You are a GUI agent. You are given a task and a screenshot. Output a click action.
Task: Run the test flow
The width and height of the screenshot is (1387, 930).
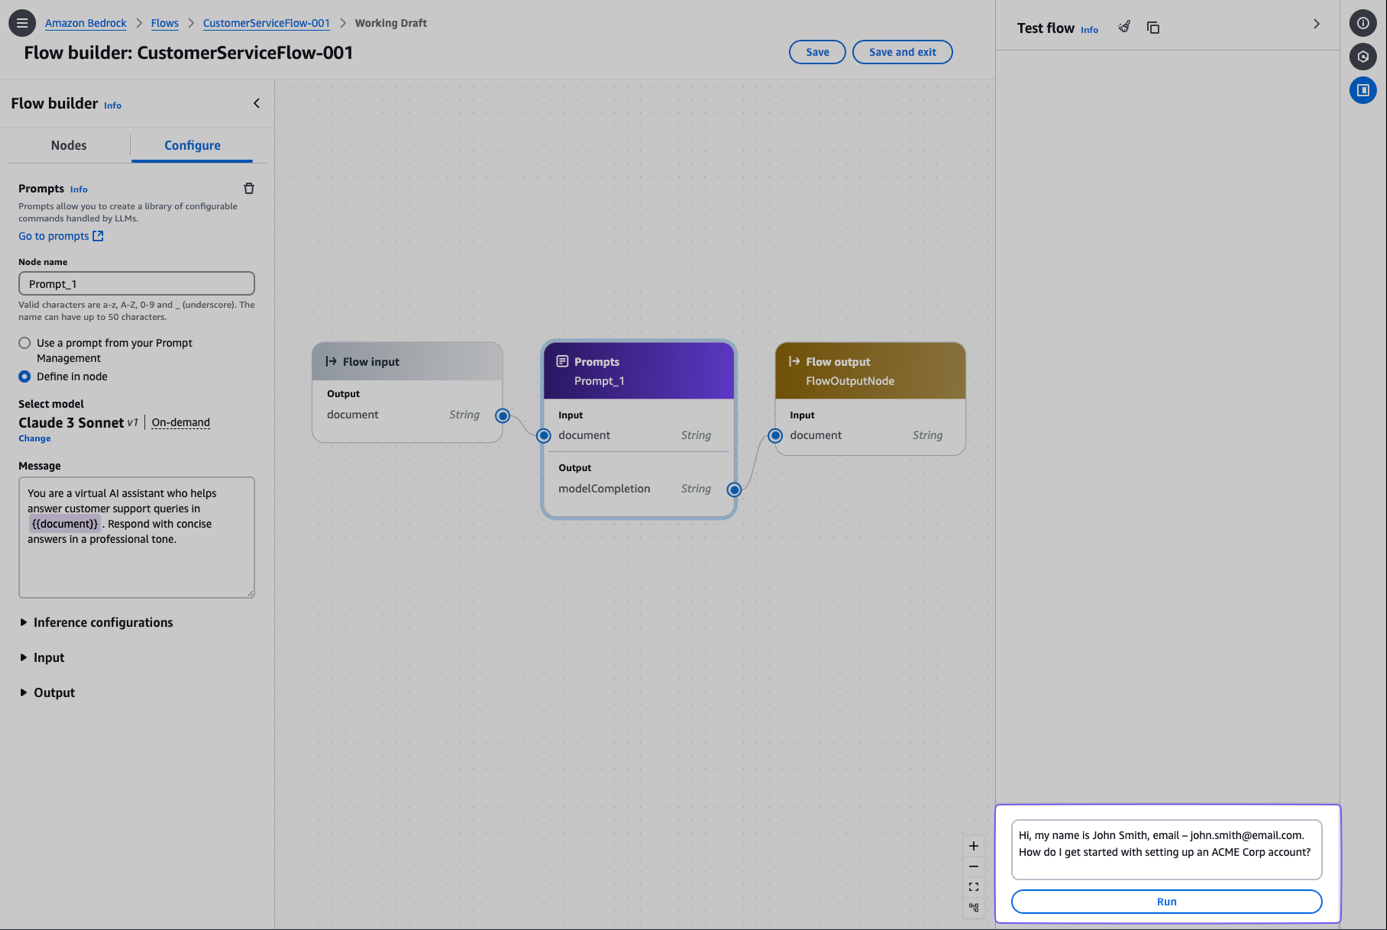click(x=1166, y=901)
